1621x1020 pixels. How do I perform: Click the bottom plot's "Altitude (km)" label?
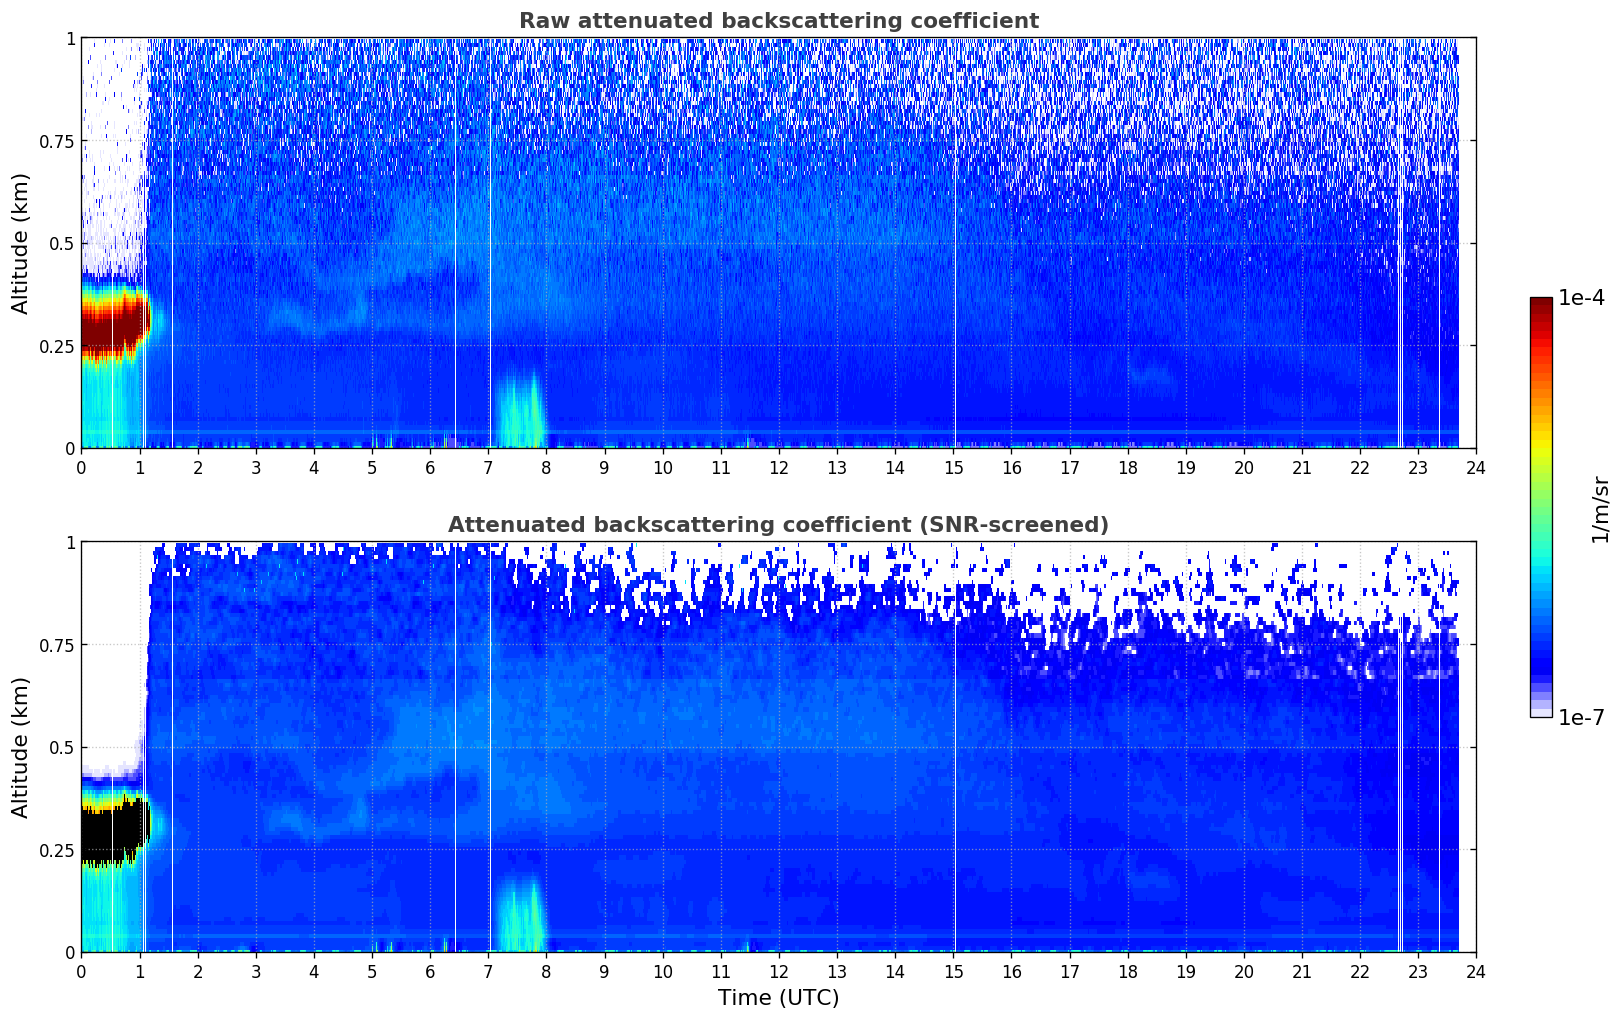coord(21,747)
